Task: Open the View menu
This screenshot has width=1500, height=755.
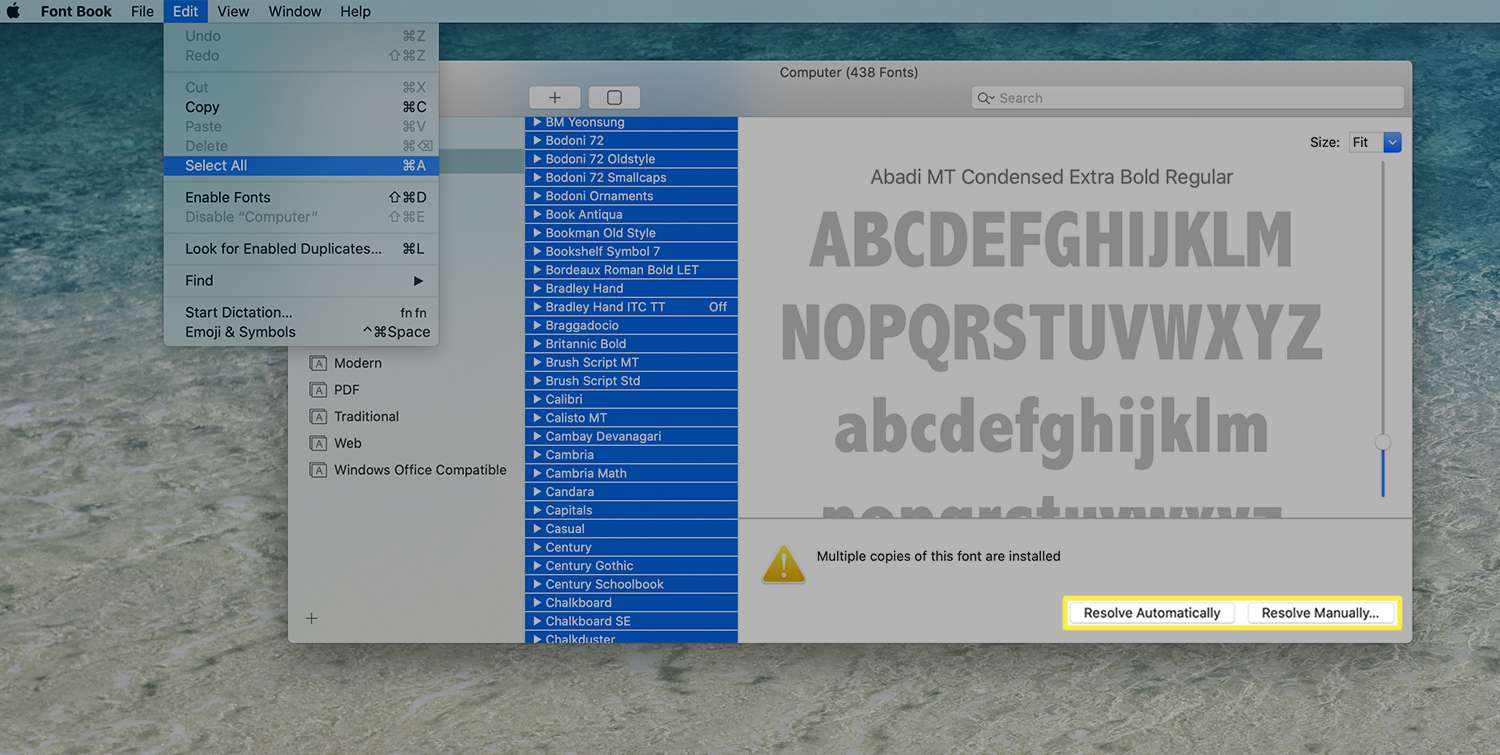Action: coord(233,11)
